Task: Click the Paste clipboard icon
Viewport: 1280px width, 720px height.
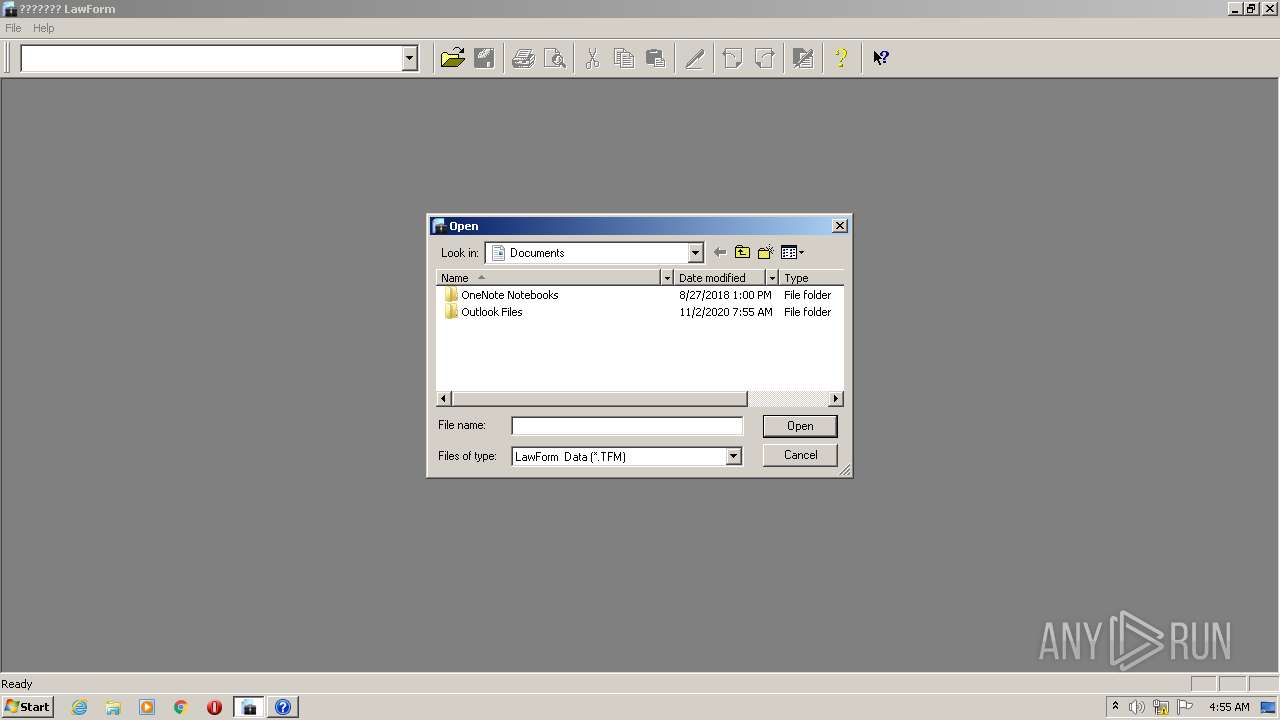Action: click(x=656, y=58)
